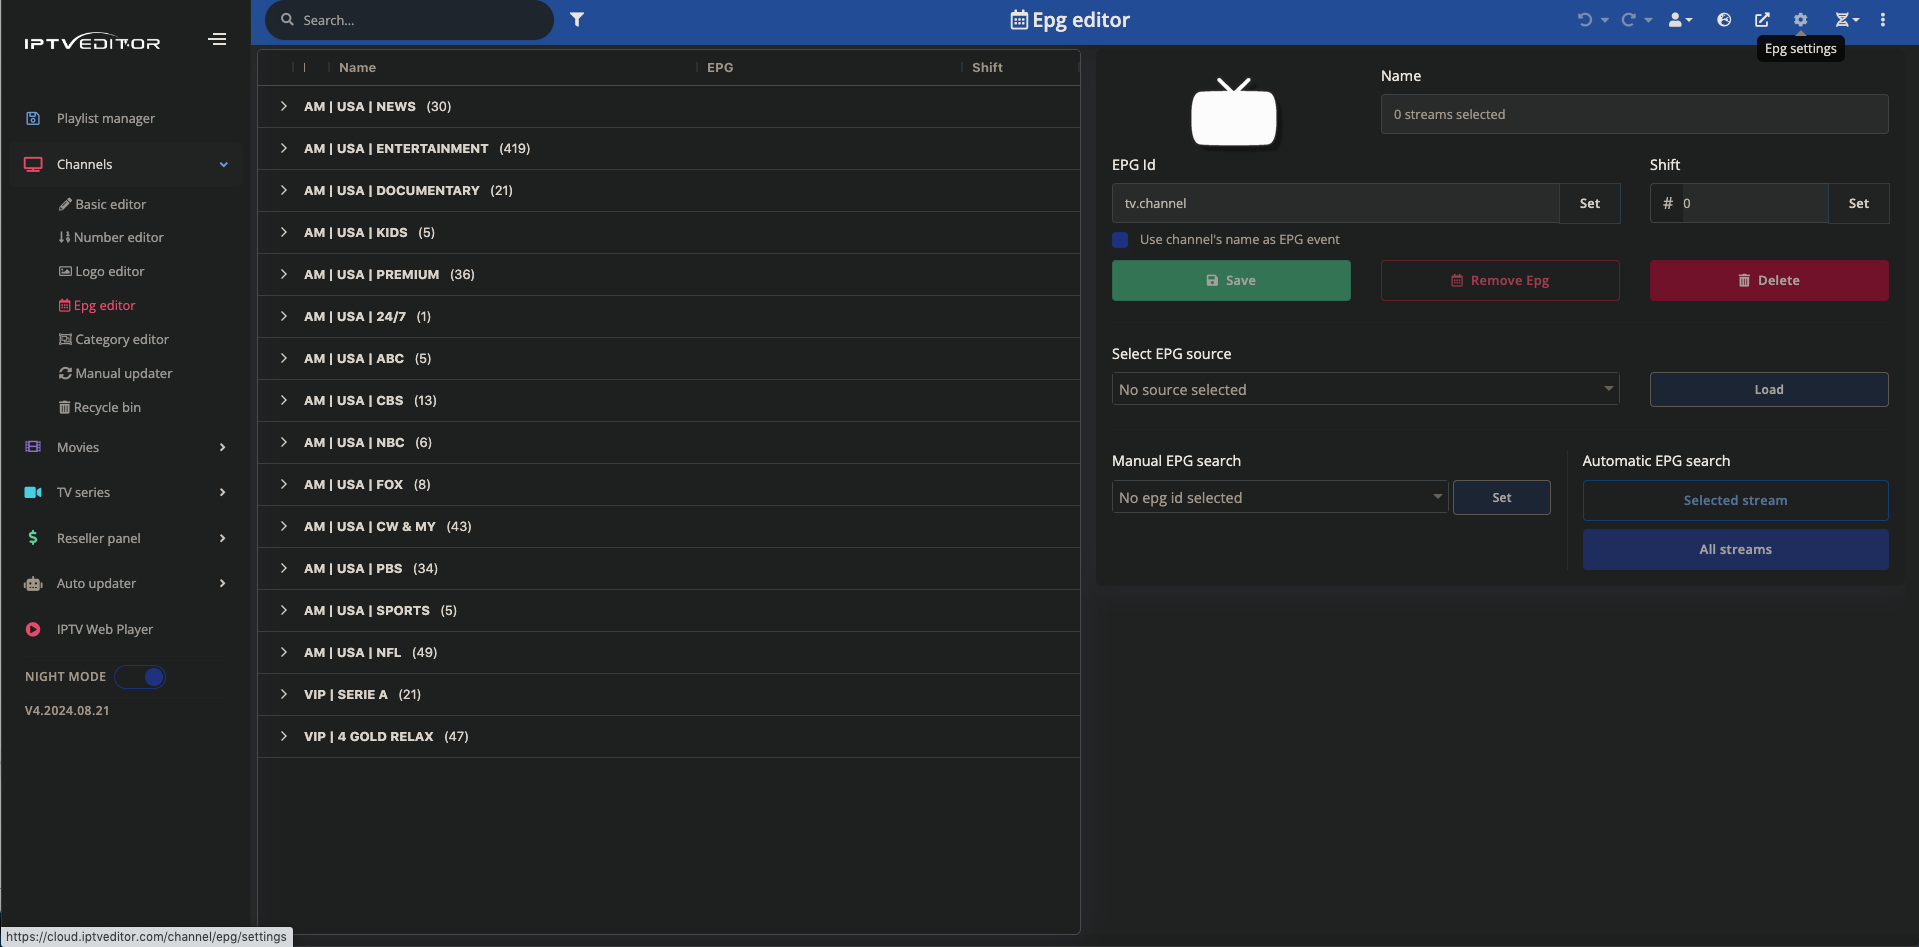Image resolution: width=1919 pixels, height=947 pixels.
Task: Expand the VIP | SERIE A group
Action: pos(284,694)
